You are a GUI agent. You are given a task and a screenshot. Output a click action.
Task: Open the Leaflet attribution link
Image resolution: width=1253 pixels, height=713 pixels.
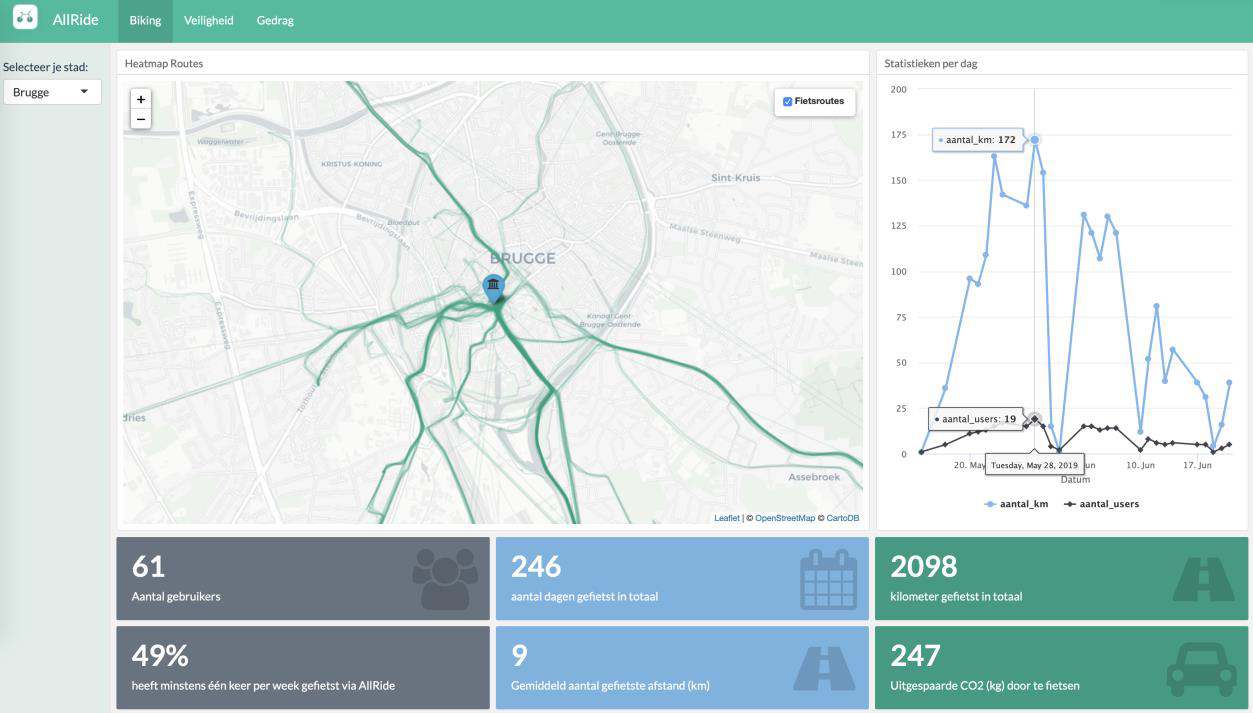pos(726,518)
